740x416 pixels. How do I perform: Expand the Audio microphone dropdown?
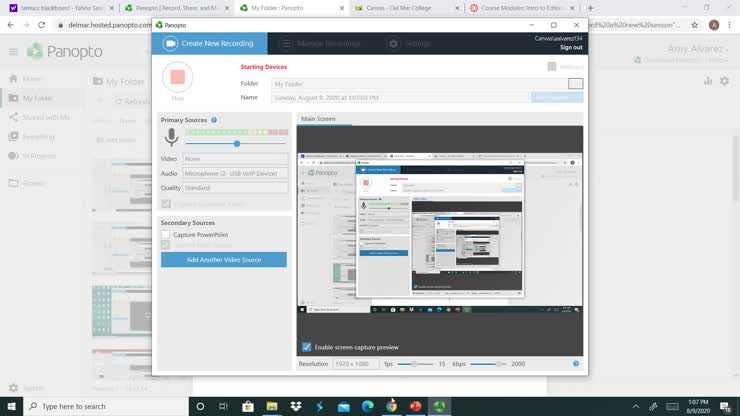pos(235,173)
